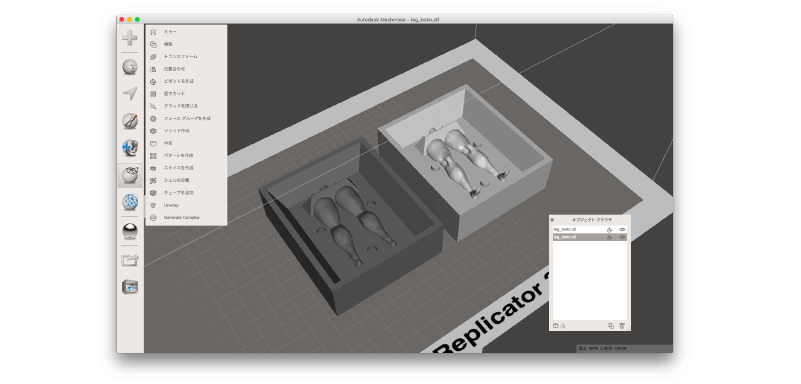Click the trash Delete icon in Object Browser
The height and width of the screenshot is (384, 801).
[622, 326]
